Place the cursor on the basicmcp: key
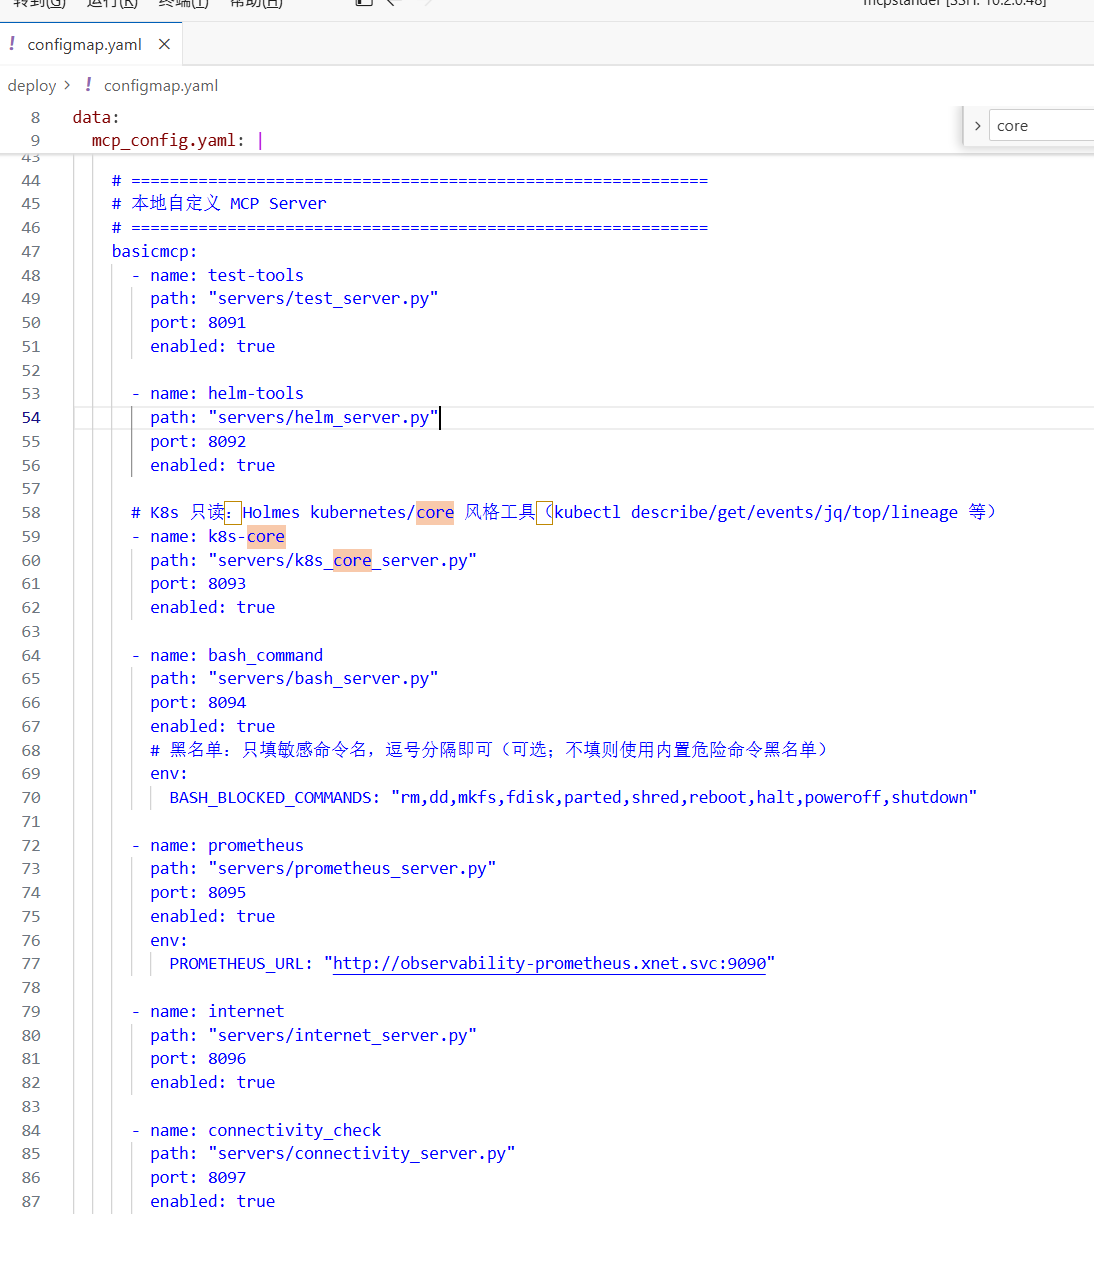The image size is (1094, 1274). point(154,251)
